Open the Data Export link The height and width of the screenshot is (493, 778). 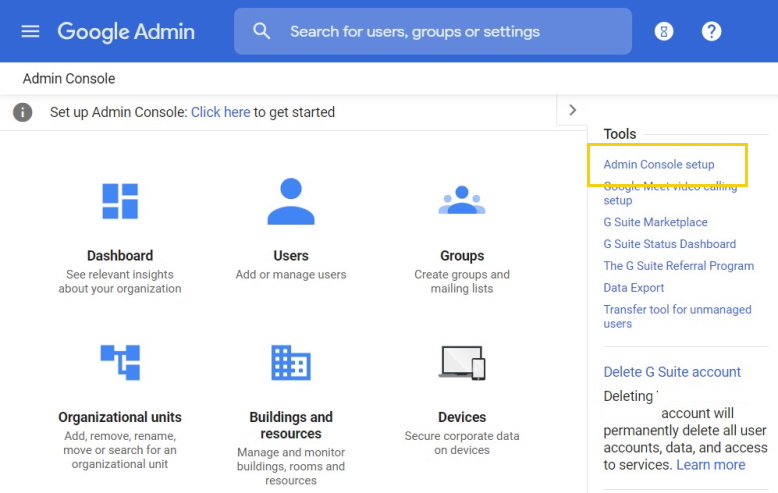pos(634,288)
